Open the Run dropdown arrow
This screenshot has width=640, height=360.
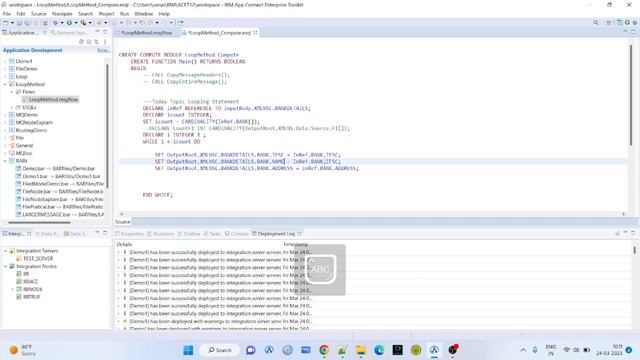(x=76, y=23)
